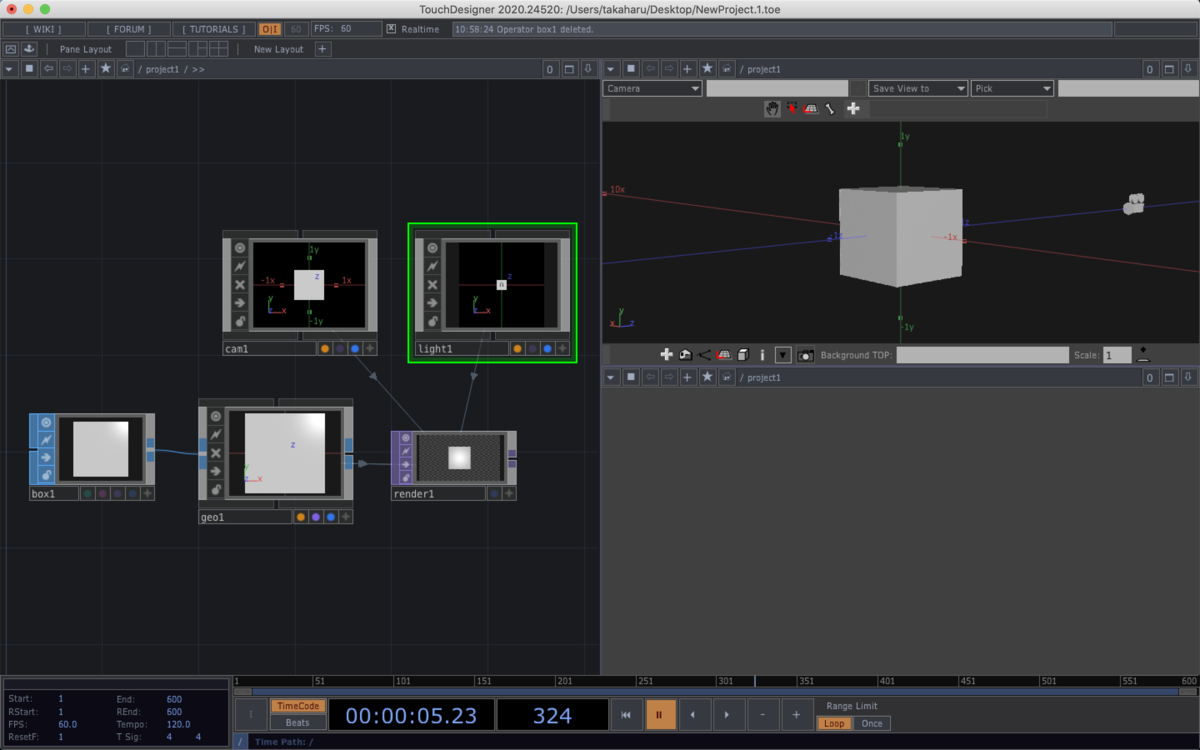
Task: Select the box1 node thumbnail
Action: pyautogui.click(x=101, y=449)
